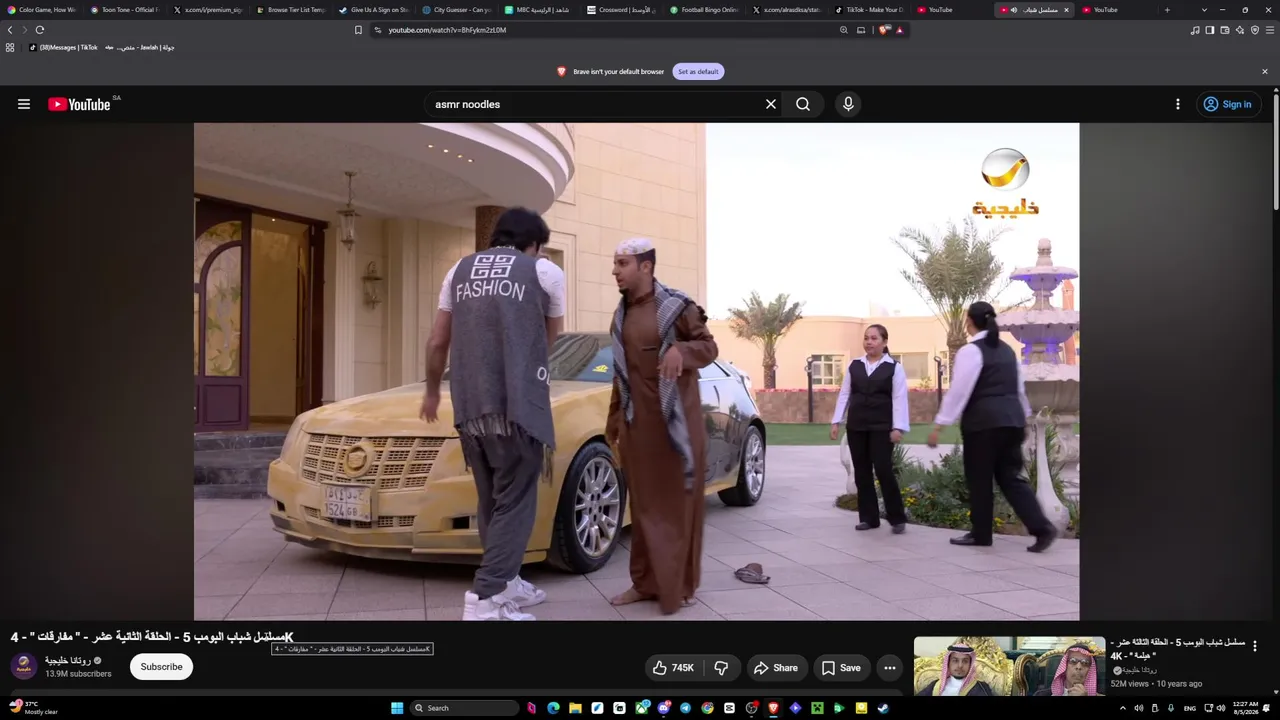Show hidden system tray icons
1280x720 pixels.
pyautogui.click(x=1122, y=708)
